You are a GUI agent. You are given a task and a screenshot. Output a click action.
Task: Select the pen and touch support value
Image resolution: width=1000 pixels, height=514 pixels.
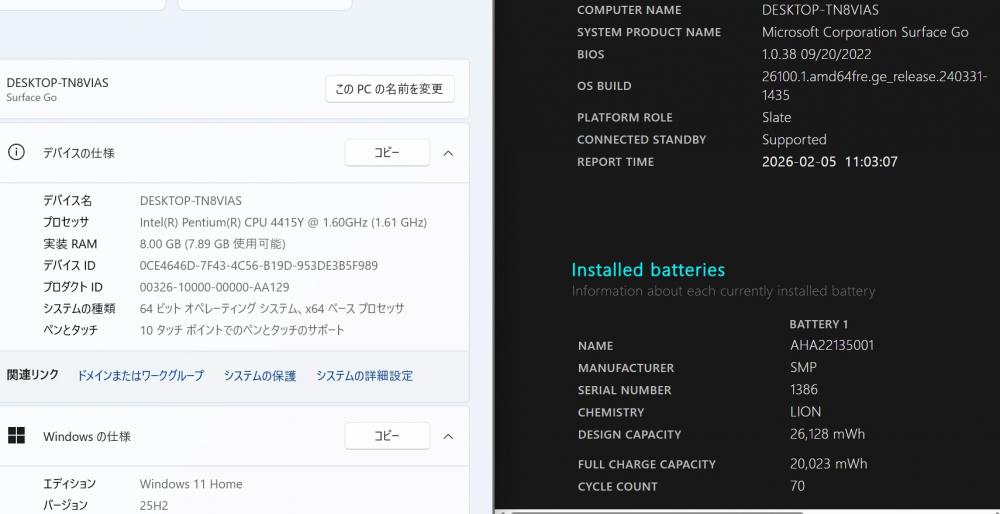[x=242, y=330]
